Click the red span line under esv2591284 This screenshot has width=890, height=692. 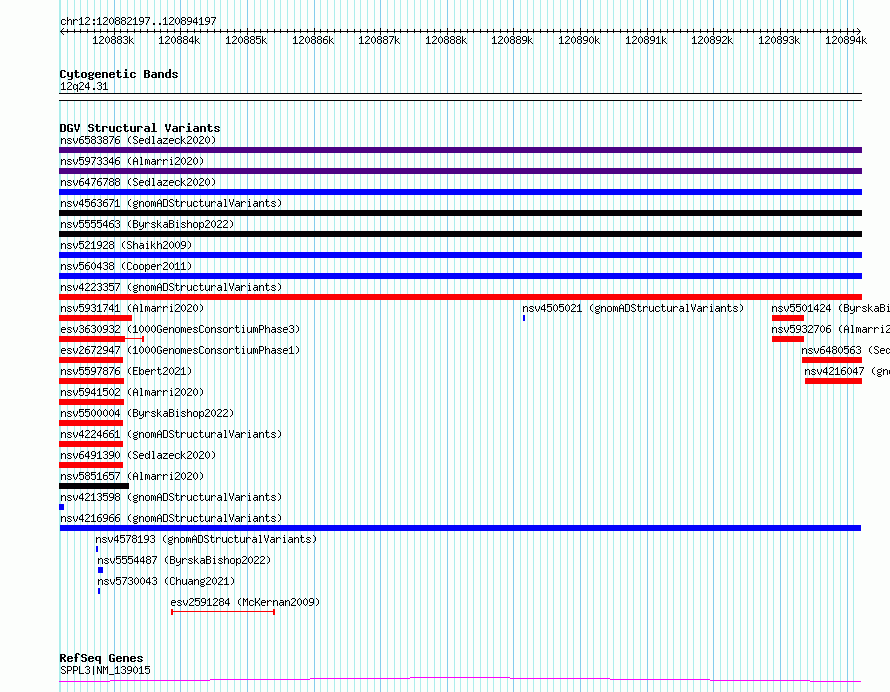[x=223, y=612]
